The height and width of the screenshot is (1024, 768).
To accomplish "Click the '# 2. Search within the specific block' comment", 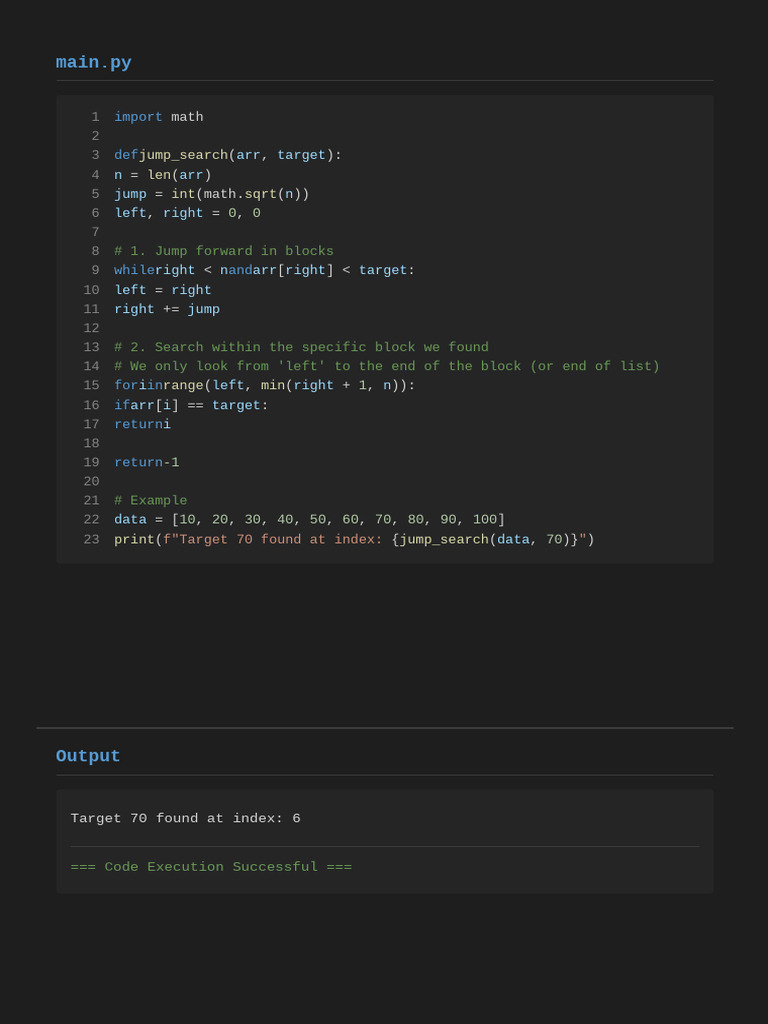I will pyautogui.click(x=301, y=347).
